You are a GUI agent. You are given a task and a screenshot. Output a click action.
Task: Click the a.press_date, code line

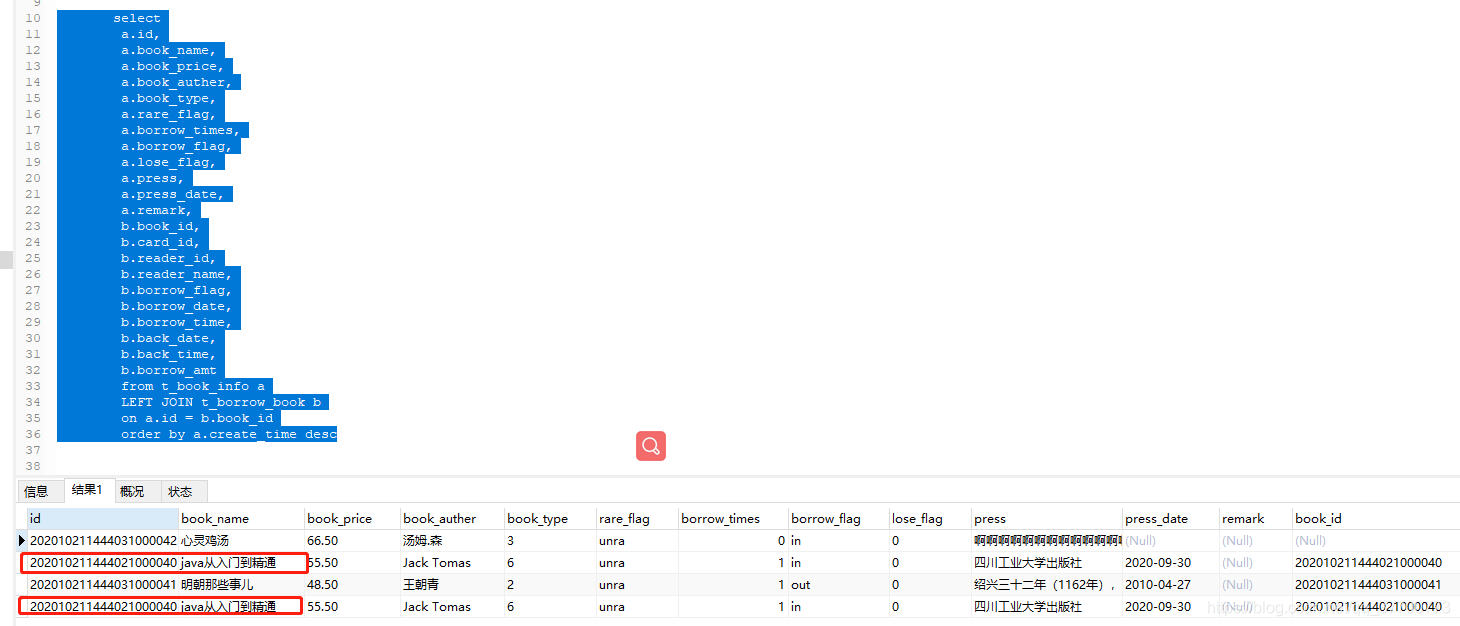[173, 194]
